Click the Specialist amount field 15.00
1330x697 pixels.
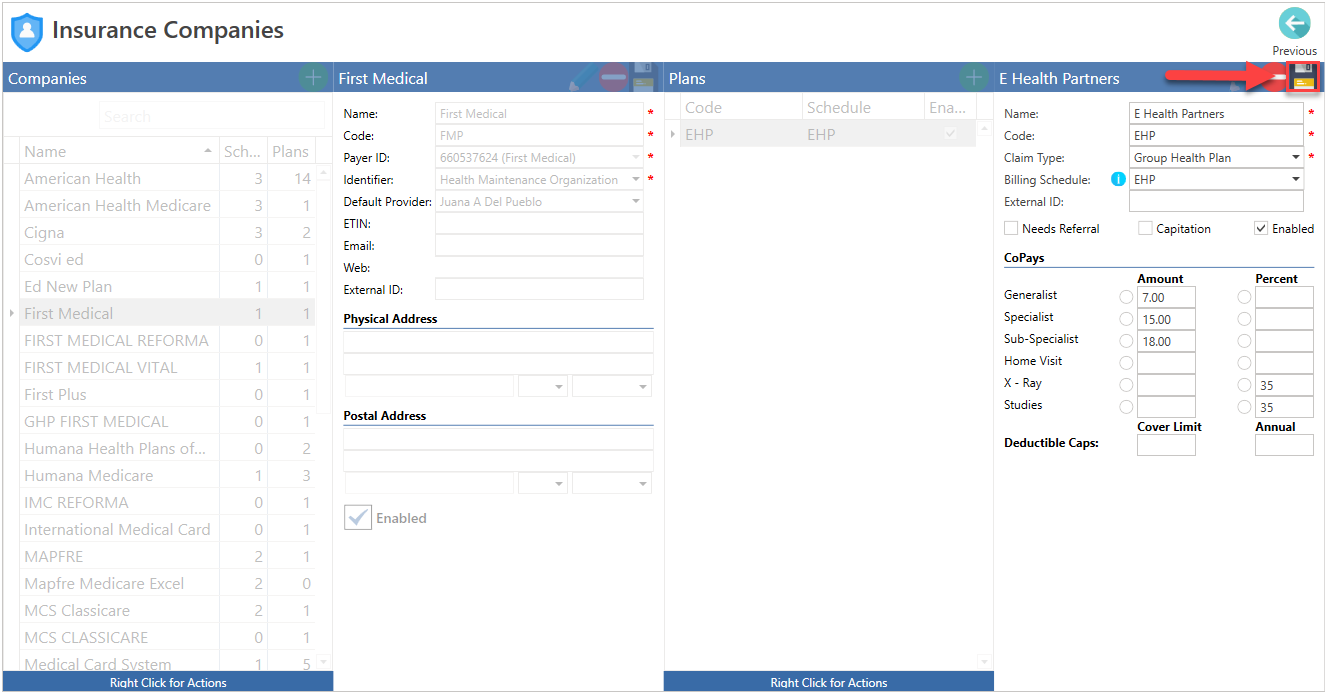coord(1166,319)
